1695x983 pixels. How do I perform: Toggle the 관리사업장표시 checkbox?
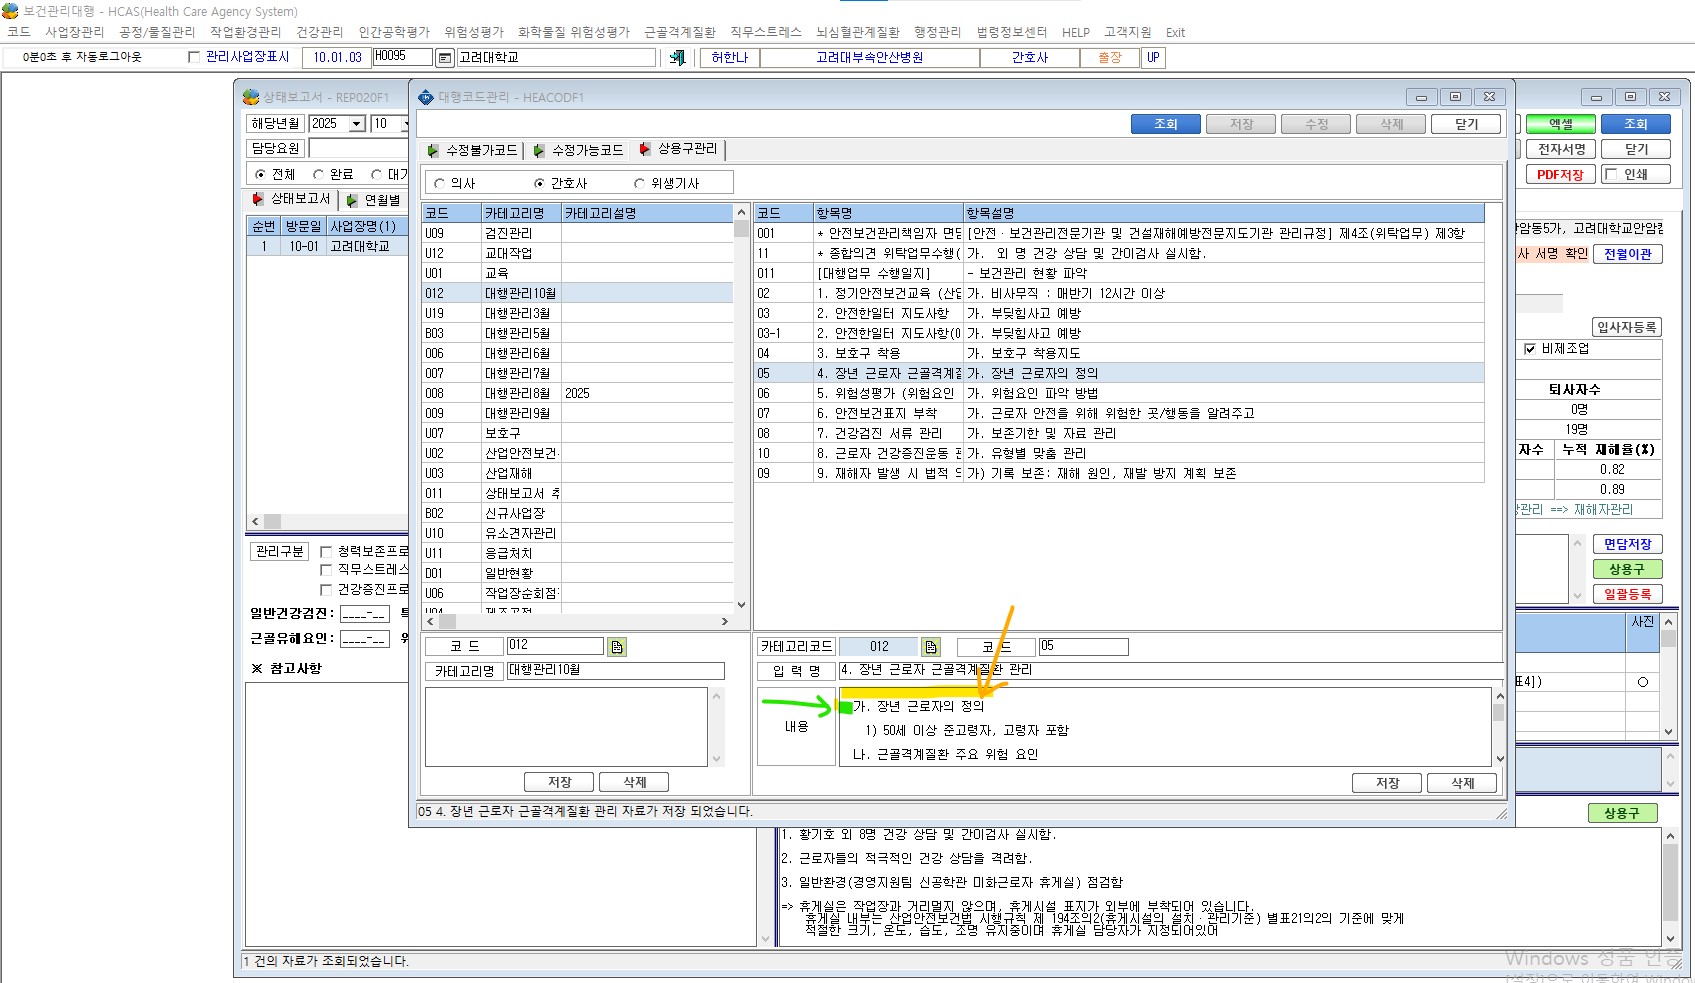coord(194,57)
